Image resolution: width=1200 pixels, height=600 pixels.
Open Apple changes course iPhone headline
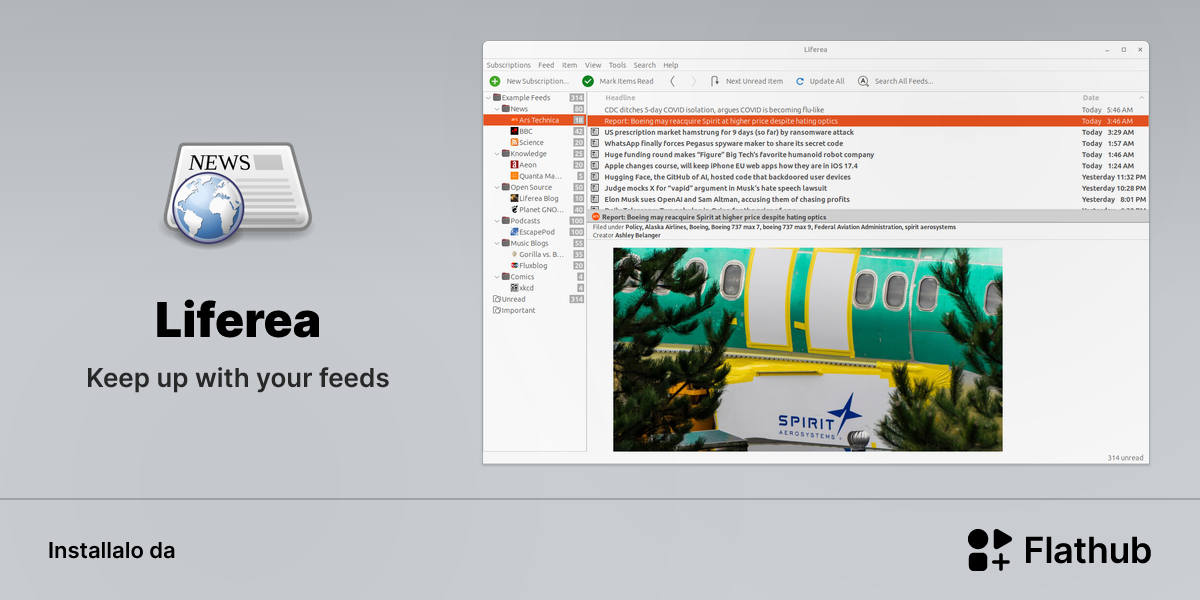[x=730, y=166]
